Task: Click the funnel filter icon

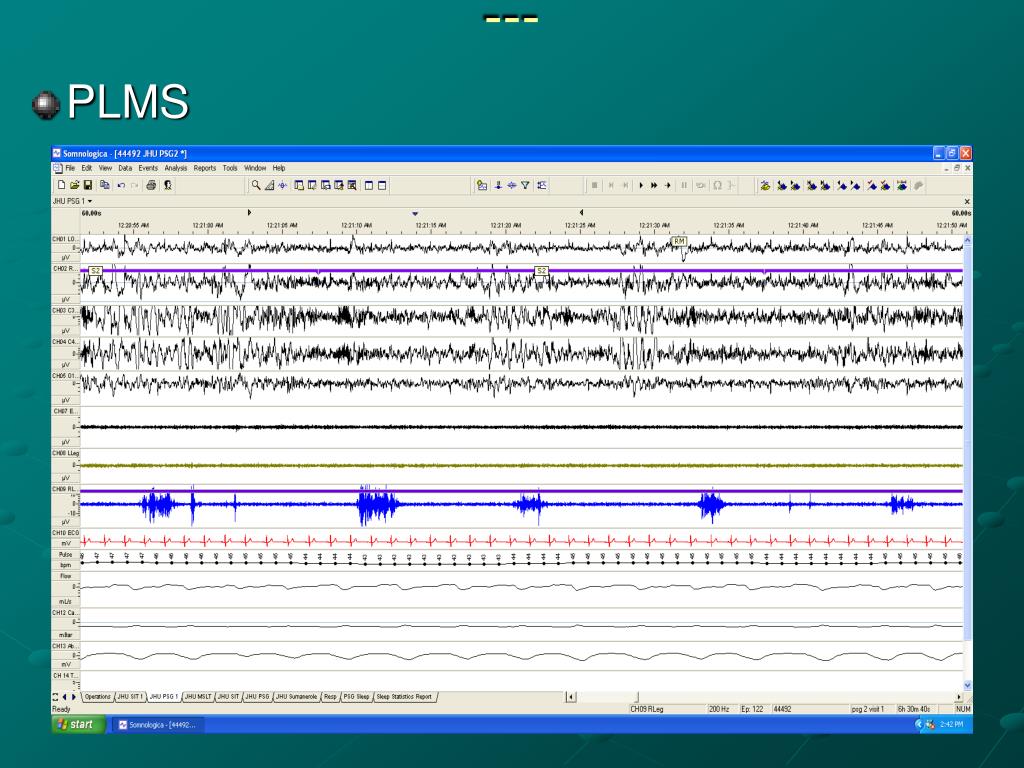Action: tap(525, 185)
